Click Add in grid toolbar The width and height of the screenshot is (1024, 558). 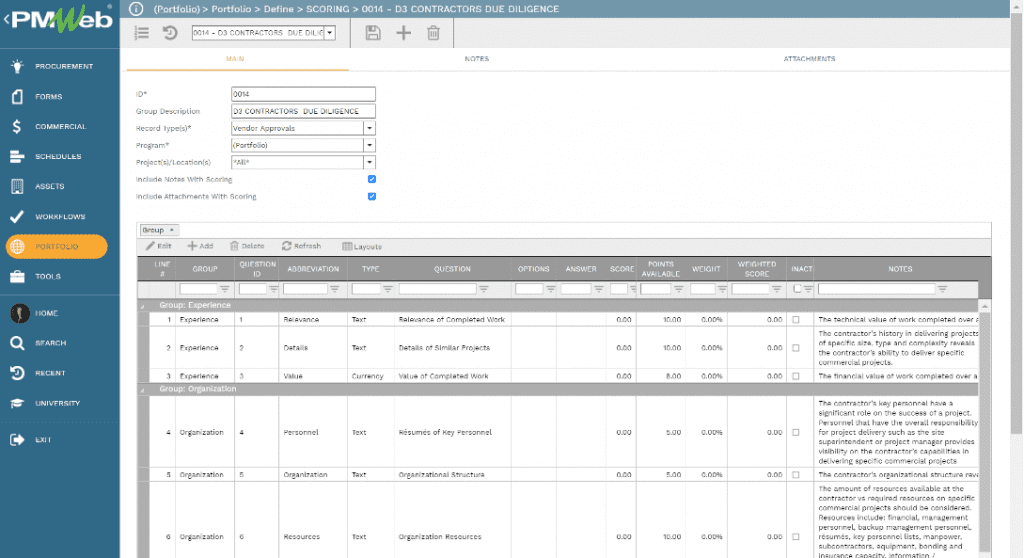[x=200, y=246]
